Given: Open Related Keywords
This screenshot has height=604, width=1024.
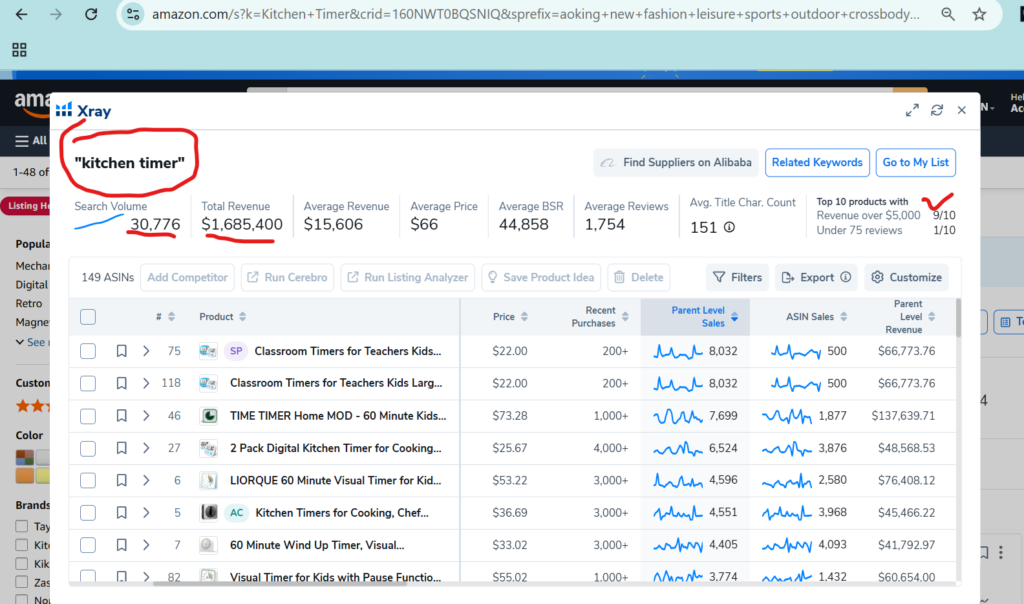Looking at the screenshot, I should point(816,162).
